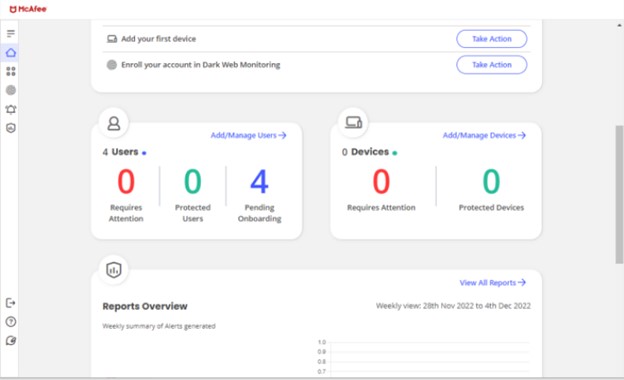Click the laptop icon beside Add your first device

112,39
